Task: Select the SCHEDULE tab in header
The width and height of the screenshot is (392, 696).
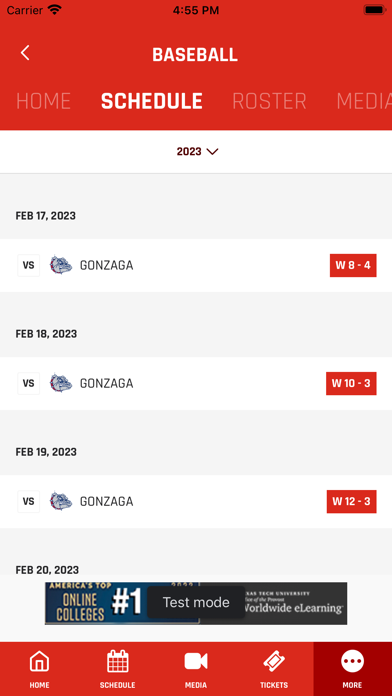Action: (152, 101)
